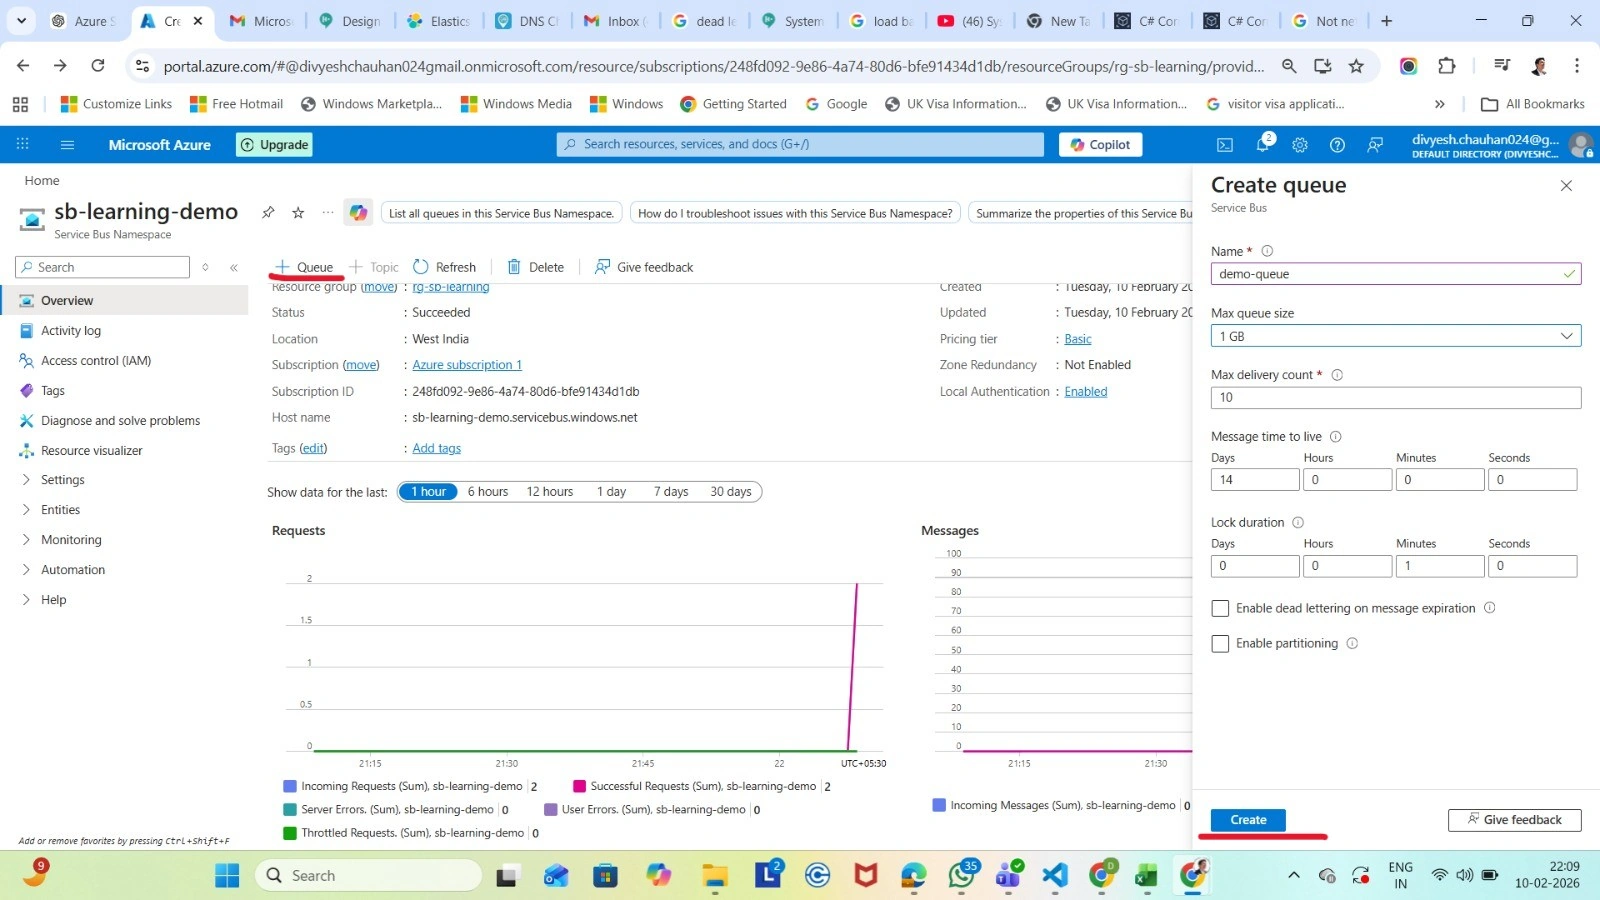Enable dead lettering on message expiration

tap(1220, 608)
